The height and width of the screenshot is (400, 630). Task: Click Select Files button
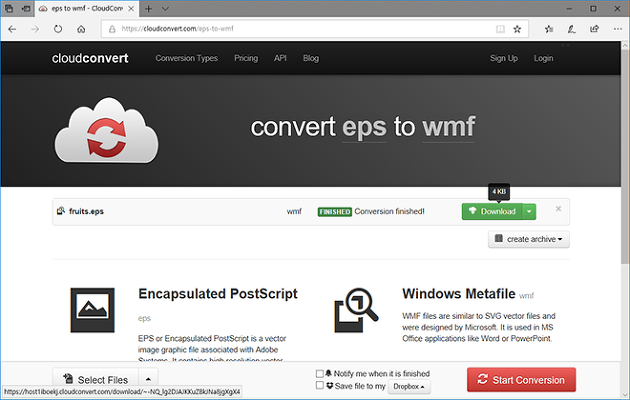[x=96, y=379]
